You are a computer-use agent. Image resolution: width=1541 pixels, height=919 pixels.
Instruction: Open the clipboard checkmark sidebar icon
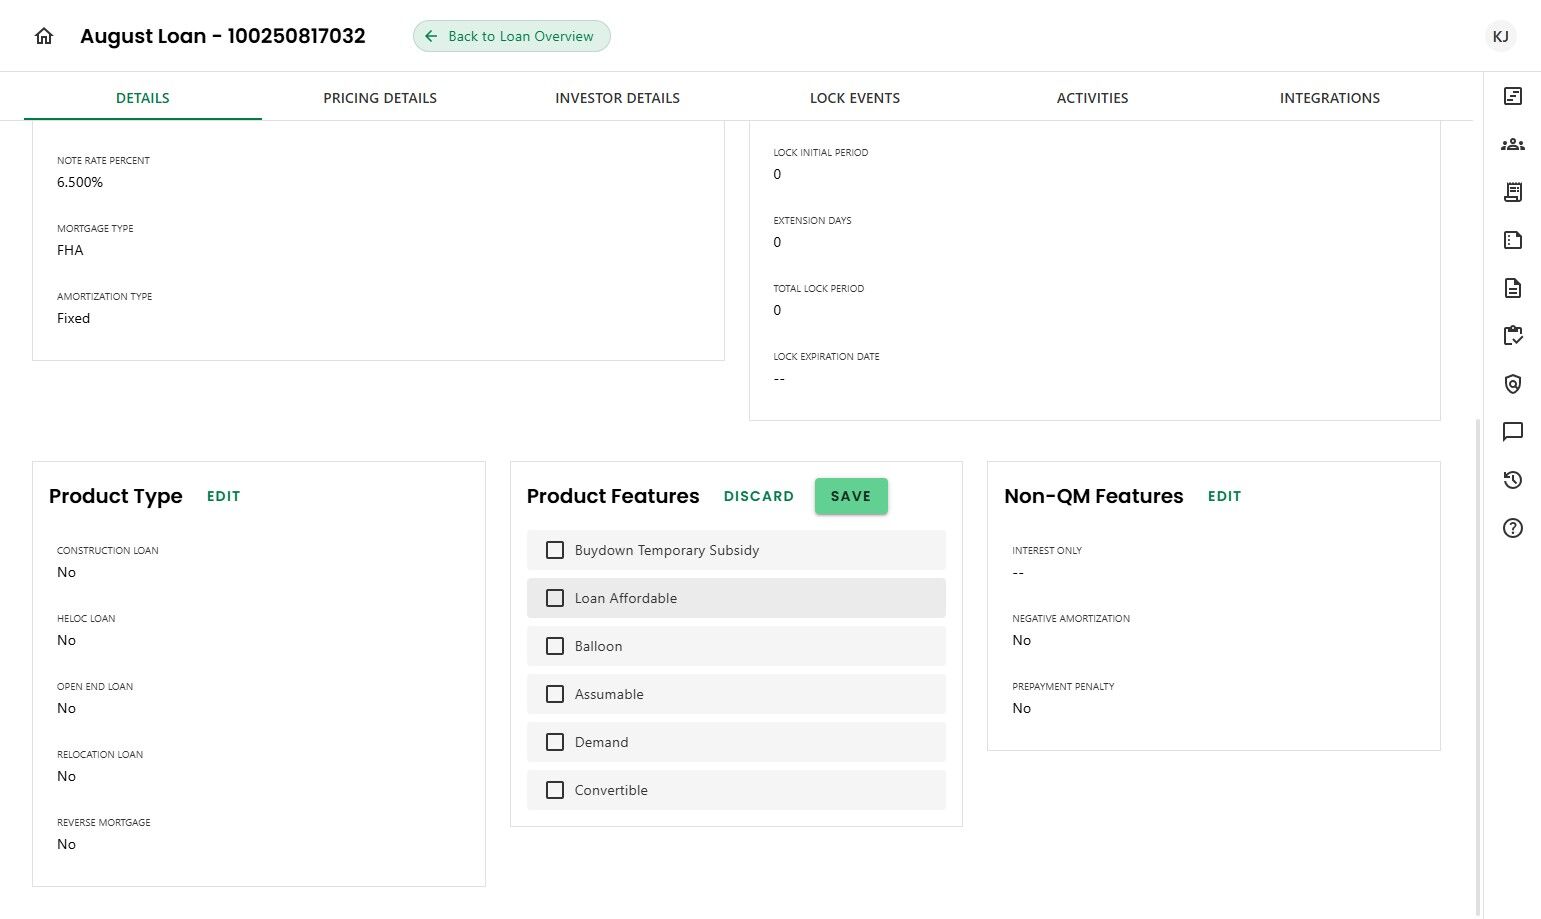pyautogui.click(x=1512, y=336)
